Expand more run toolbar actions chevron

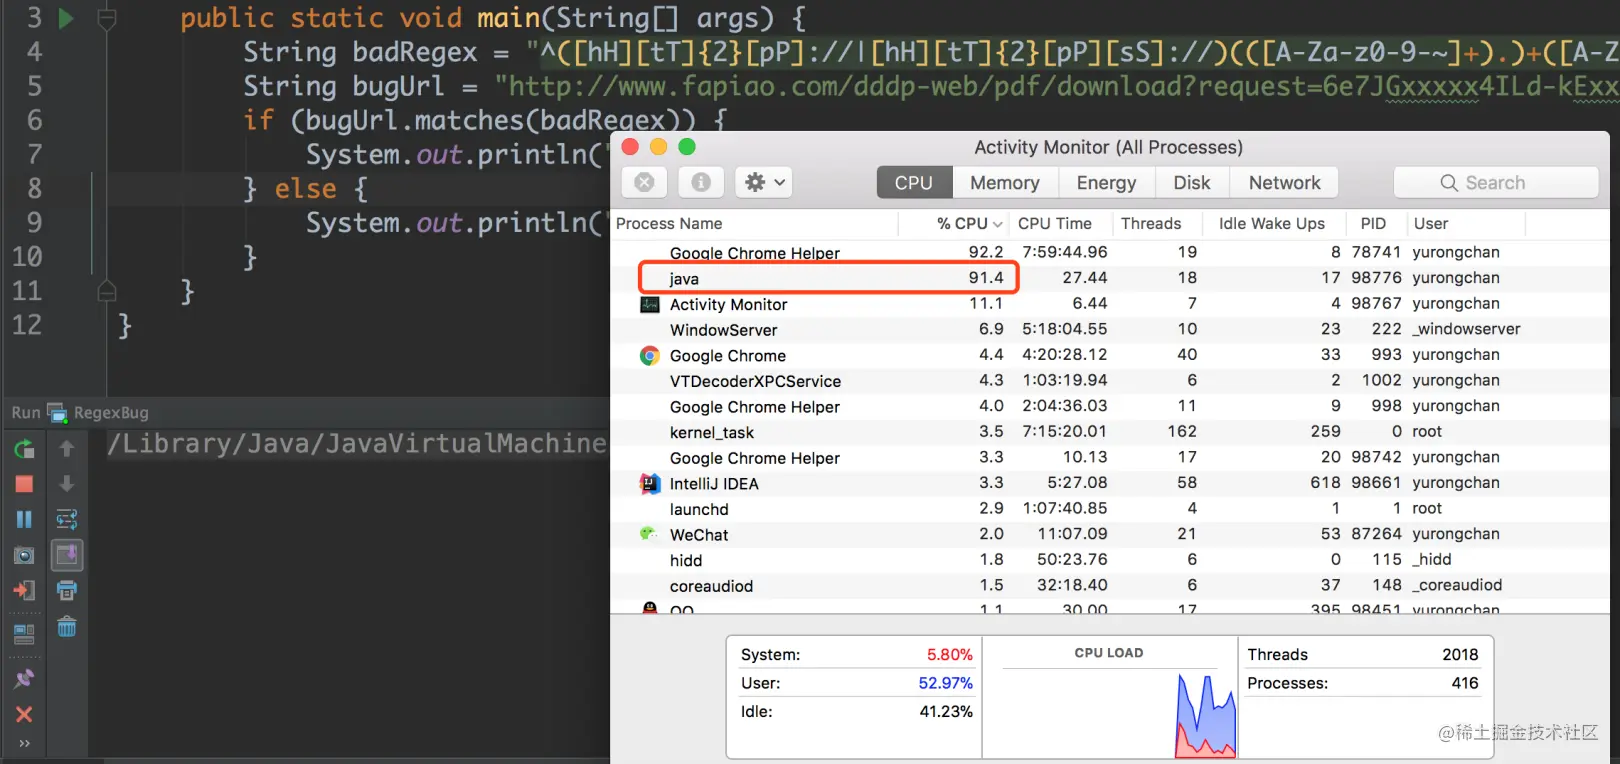(24, 743)
